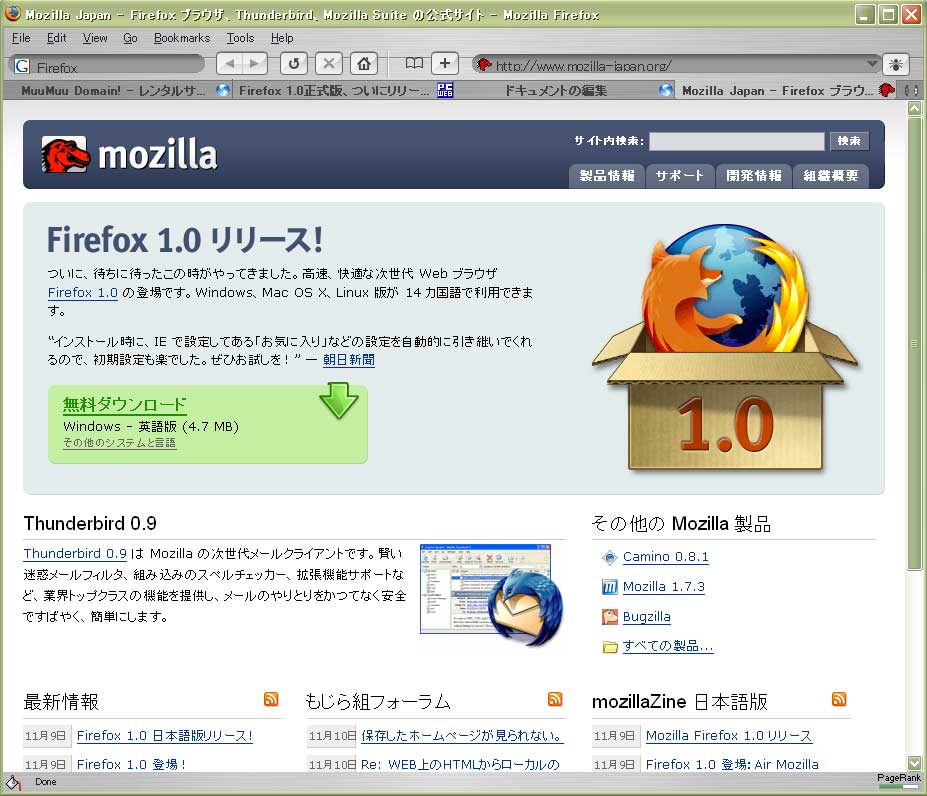Click the その他のシステムと言語 link

coord(119,442)
